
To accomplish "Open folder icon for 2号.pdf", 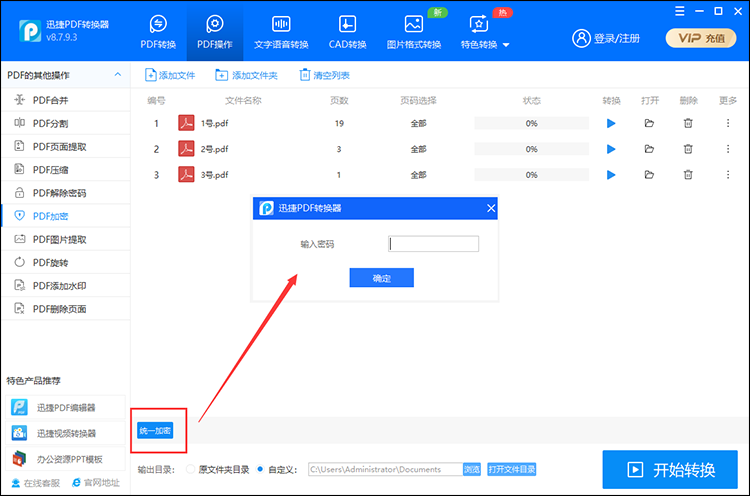I will (x=649, y=149).
